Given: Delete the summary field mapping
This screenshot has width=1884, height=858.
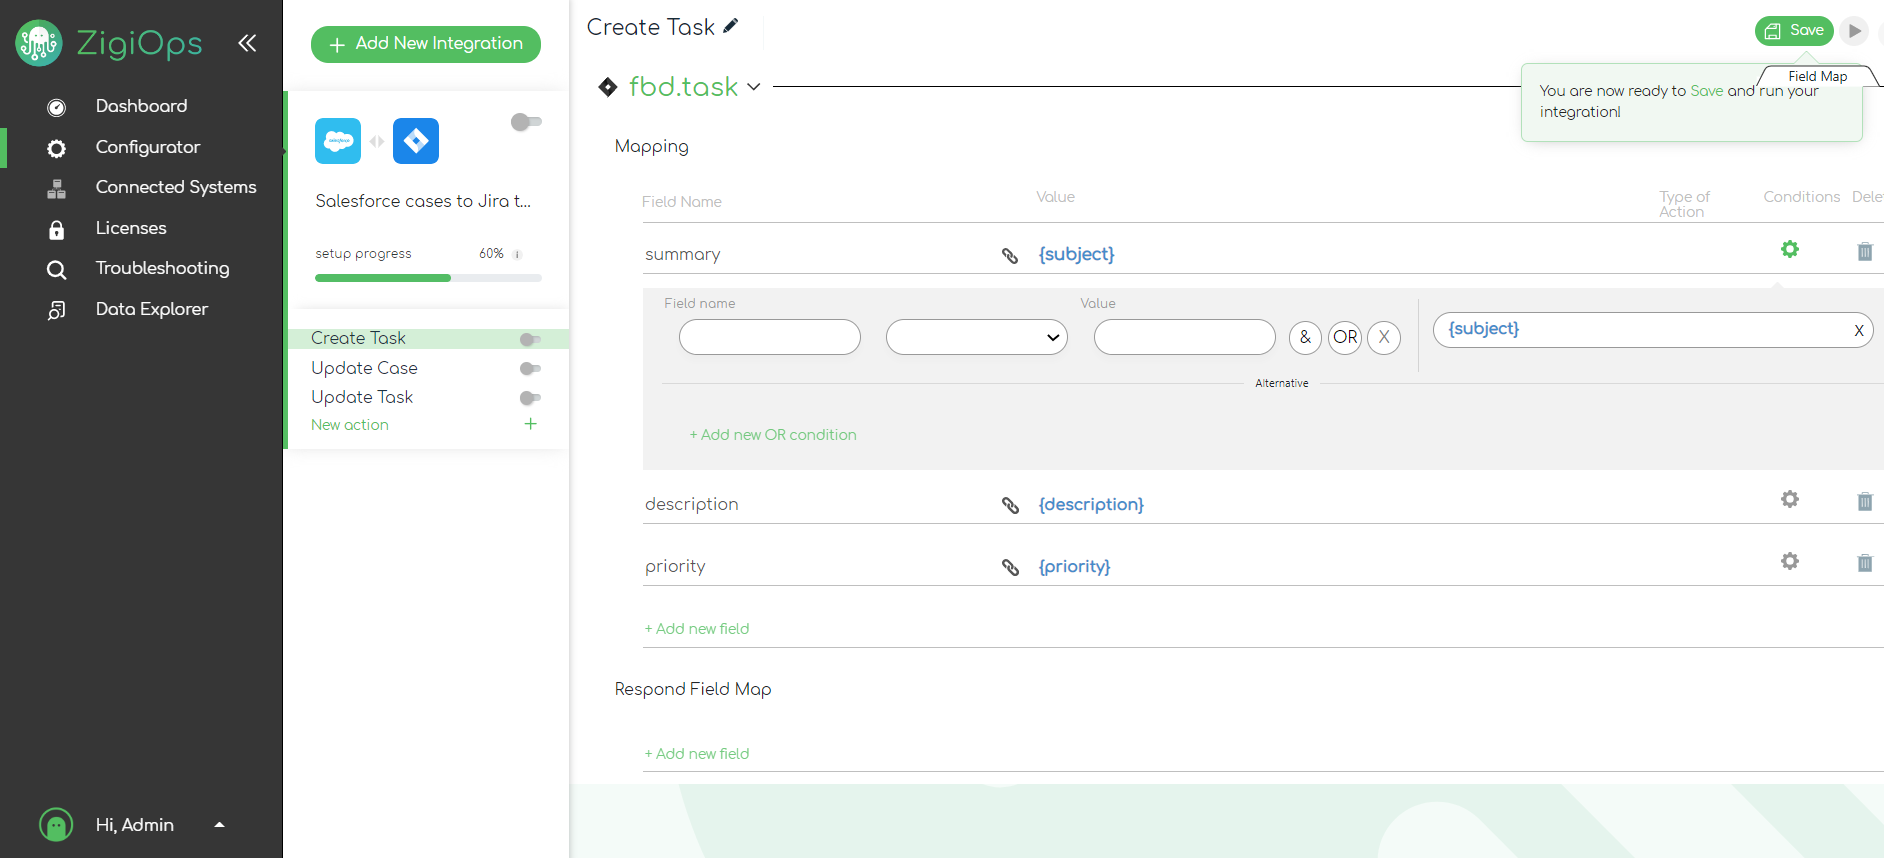Looking at the screenshot, I should tap(1865, 252).
